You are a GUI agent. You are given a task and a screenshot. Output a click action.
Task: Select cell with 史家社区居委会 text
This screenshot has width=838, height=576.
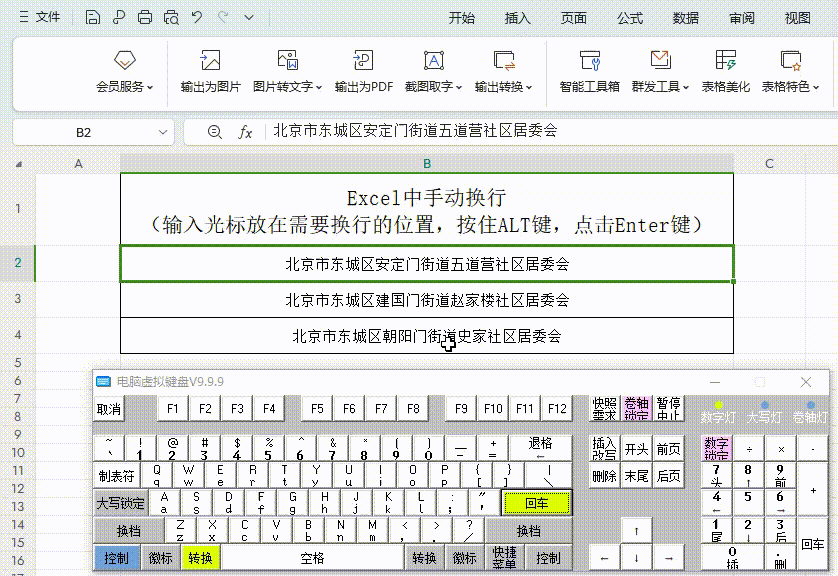pyautogui.click(x=426, y=336)
